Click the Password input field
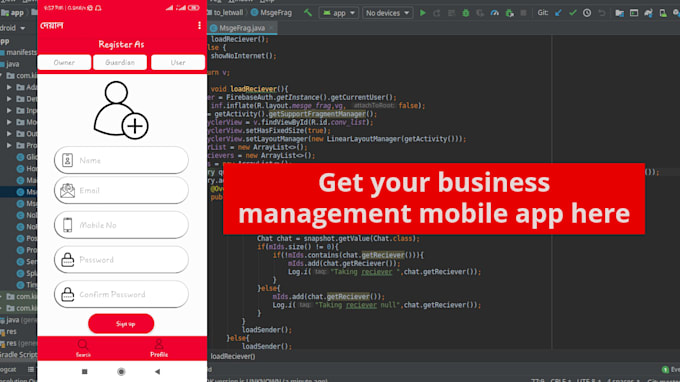This screenshot has height=382, width=680. click(121, 260)
